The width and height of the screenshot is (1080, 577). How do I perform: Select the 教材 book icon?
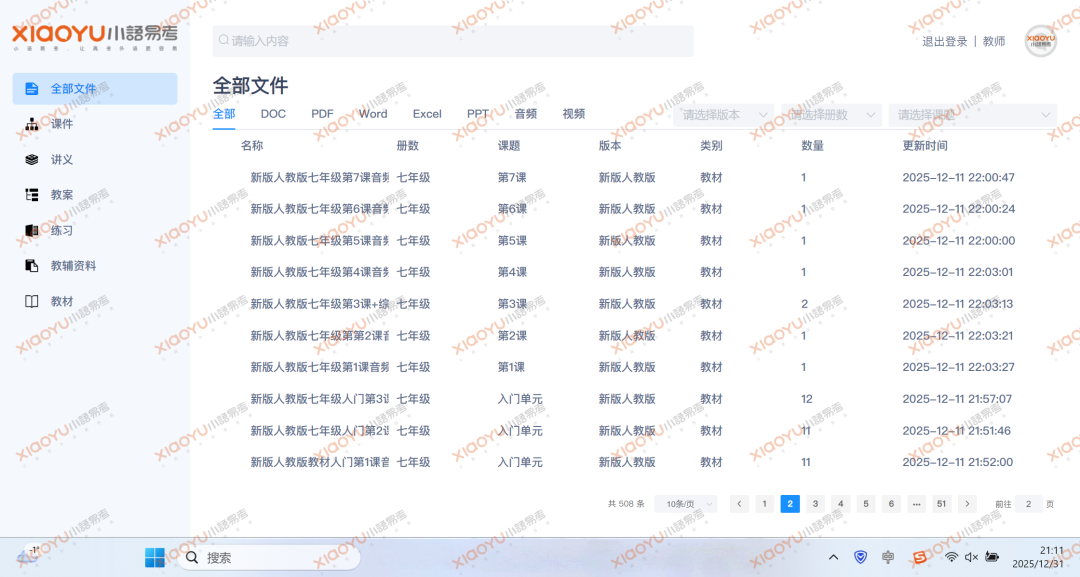coord(32,302)
